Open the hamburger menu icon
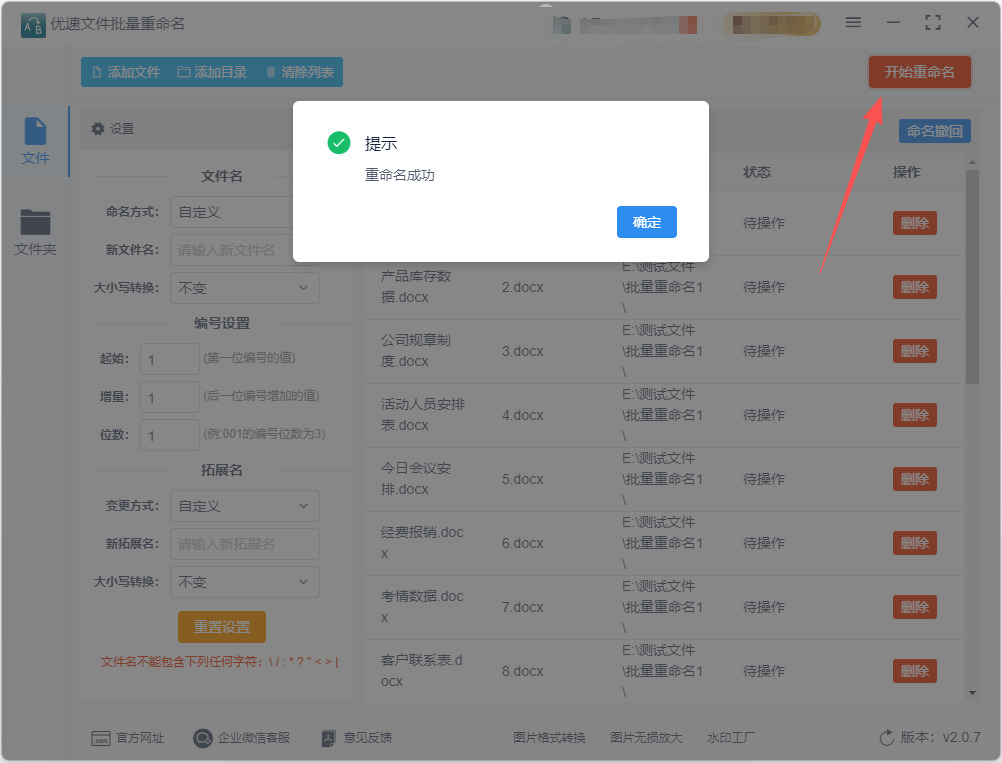Screen dimensions: 1002x763 pyautogui.click(x=853, y=22)
